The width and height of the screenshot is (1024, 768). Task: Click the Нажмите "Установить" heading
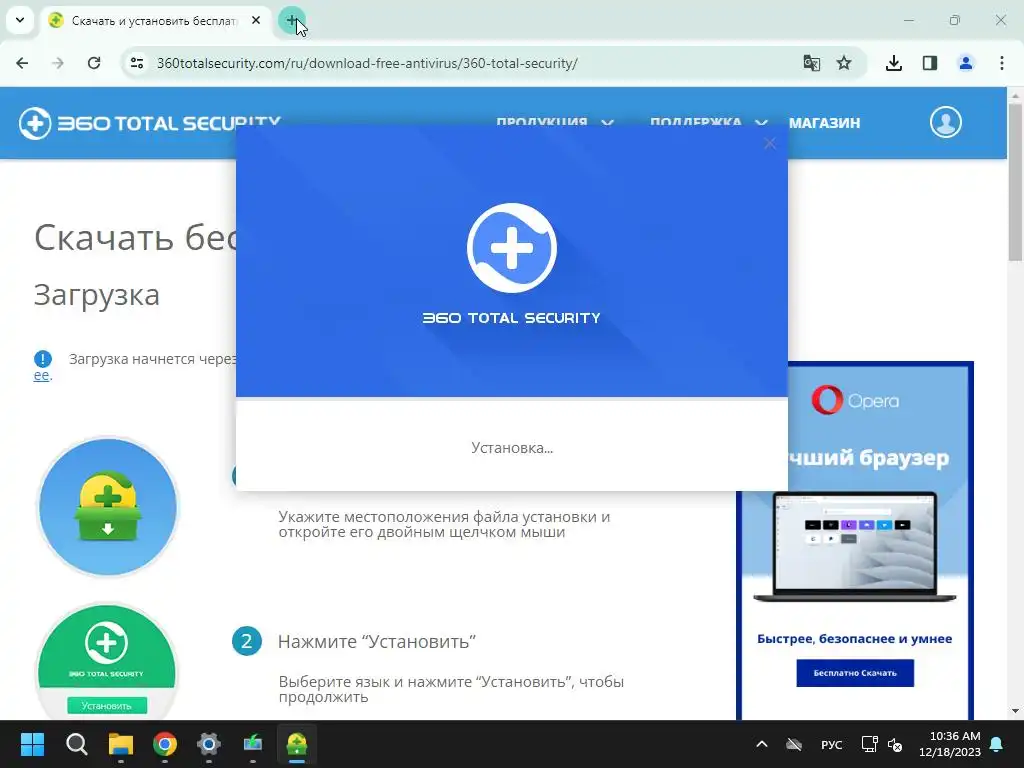377,641
